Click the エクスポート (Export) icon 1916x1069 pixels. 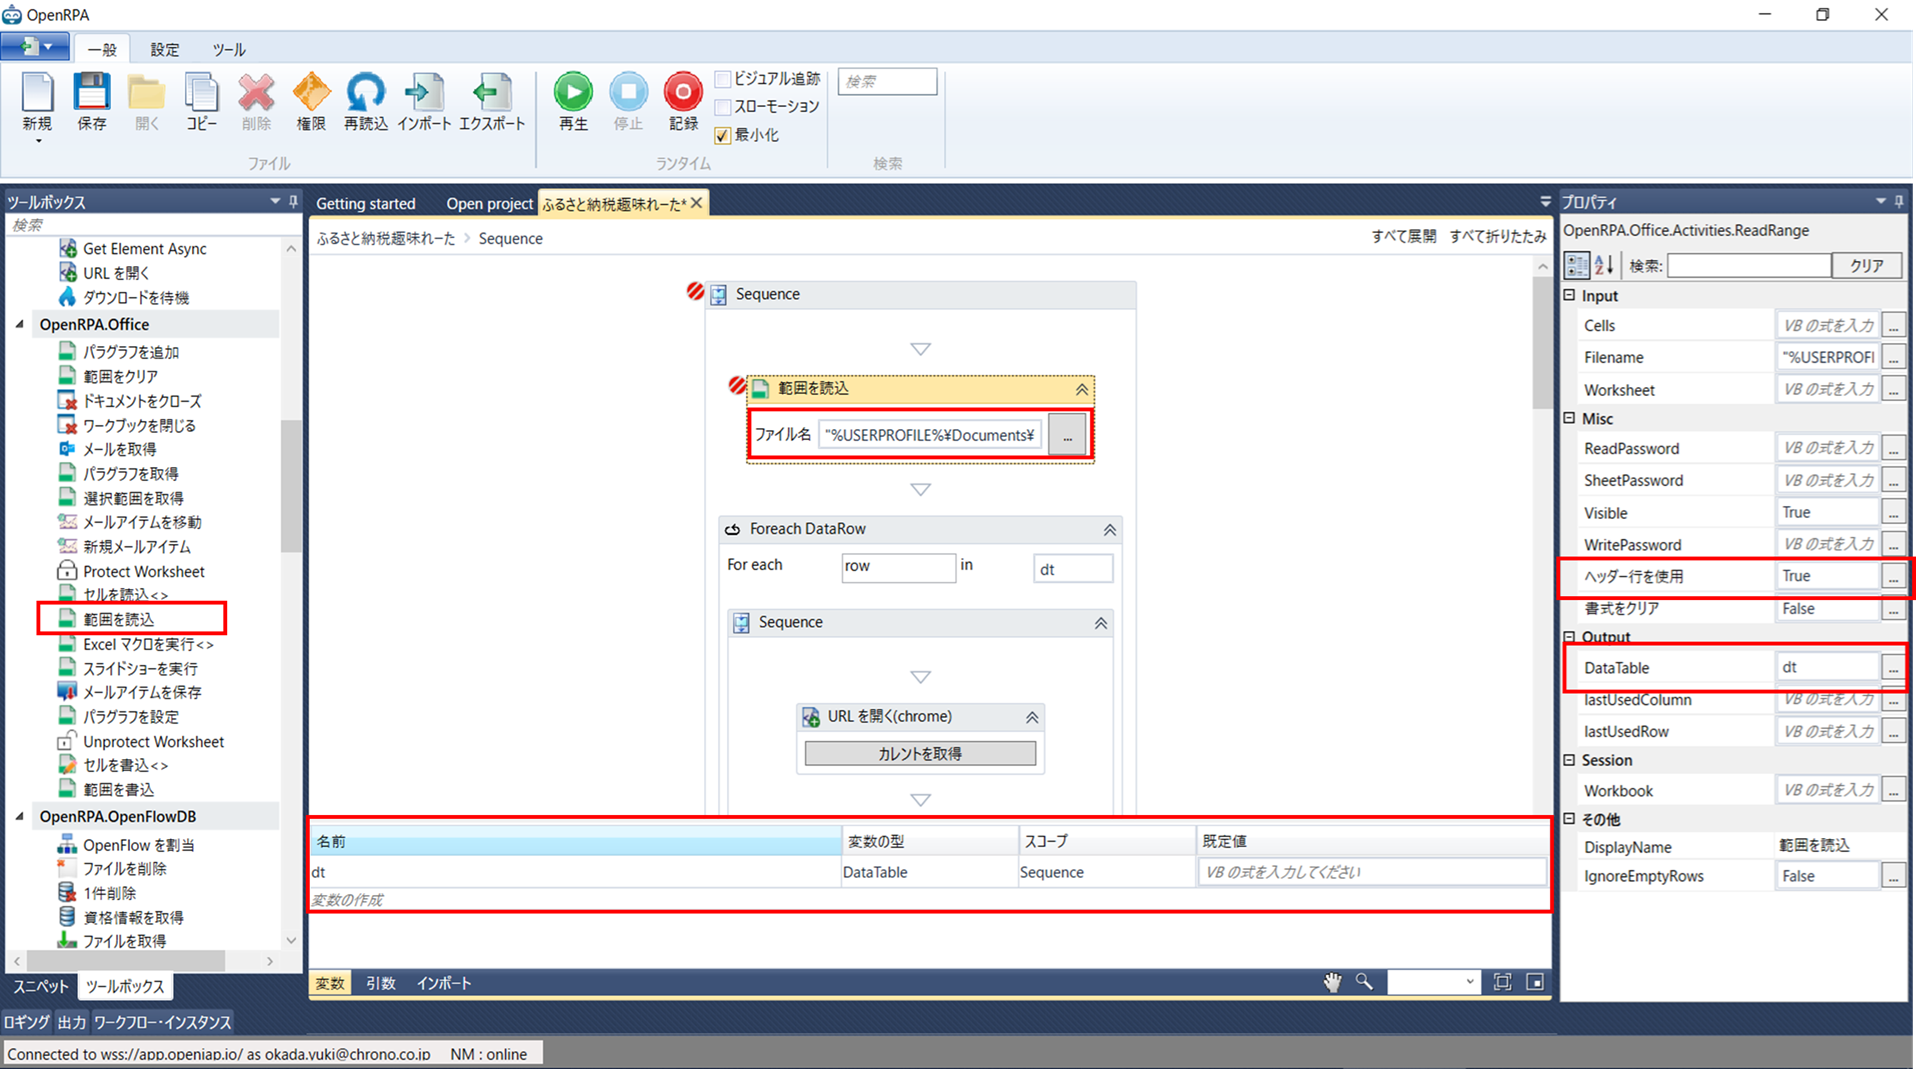[491, 93]
